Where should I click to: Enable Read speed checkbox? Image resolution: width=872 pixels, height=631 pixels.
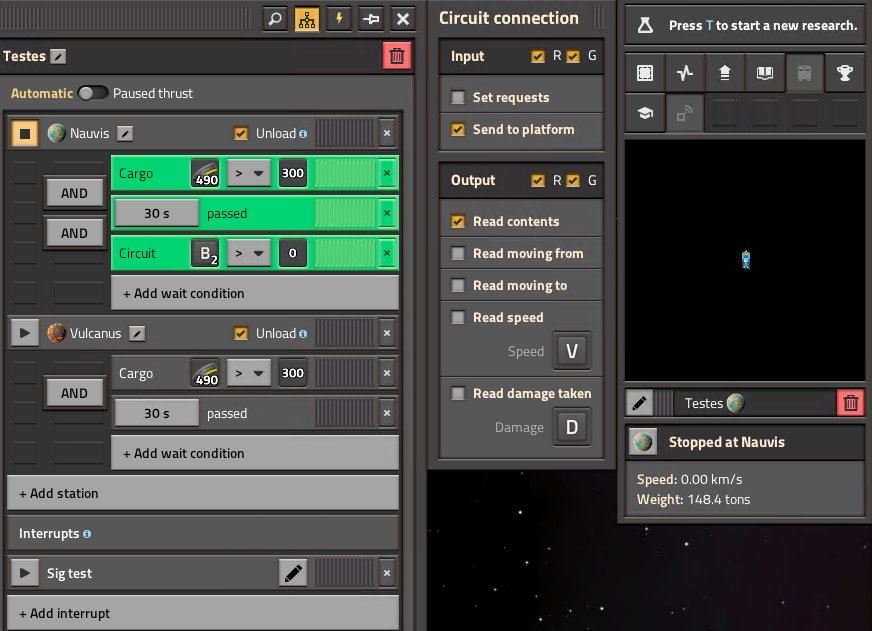click(x=458, y=317)
